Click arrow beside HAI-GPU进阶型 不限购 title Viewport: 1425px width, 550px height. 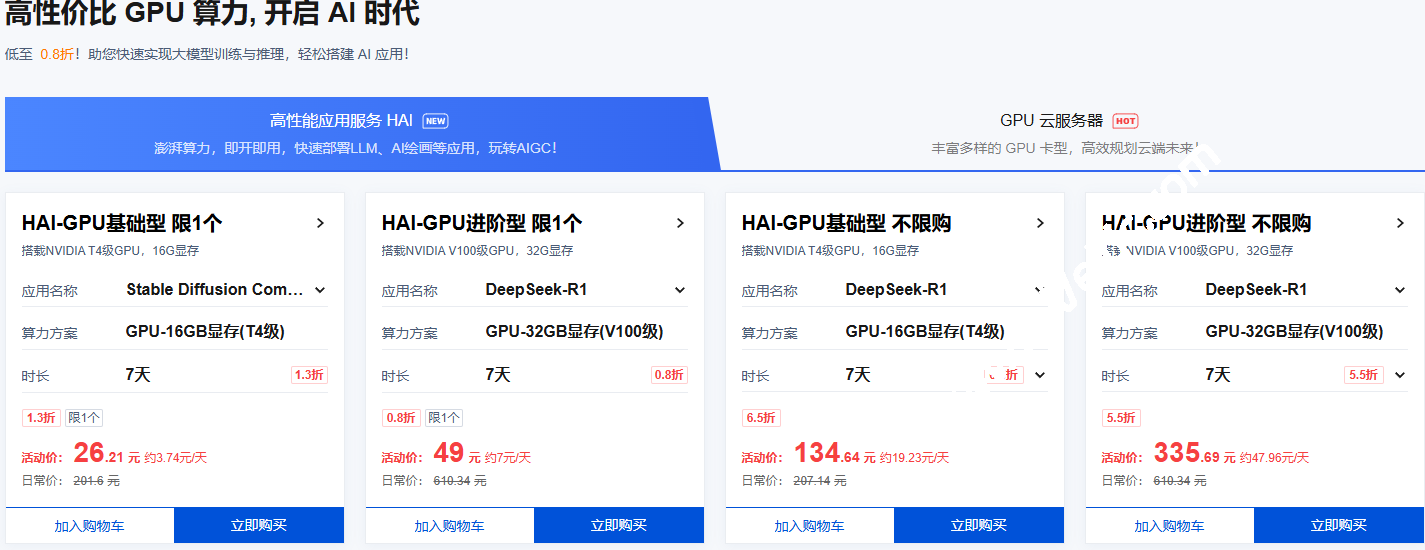tap(1400, 223)
